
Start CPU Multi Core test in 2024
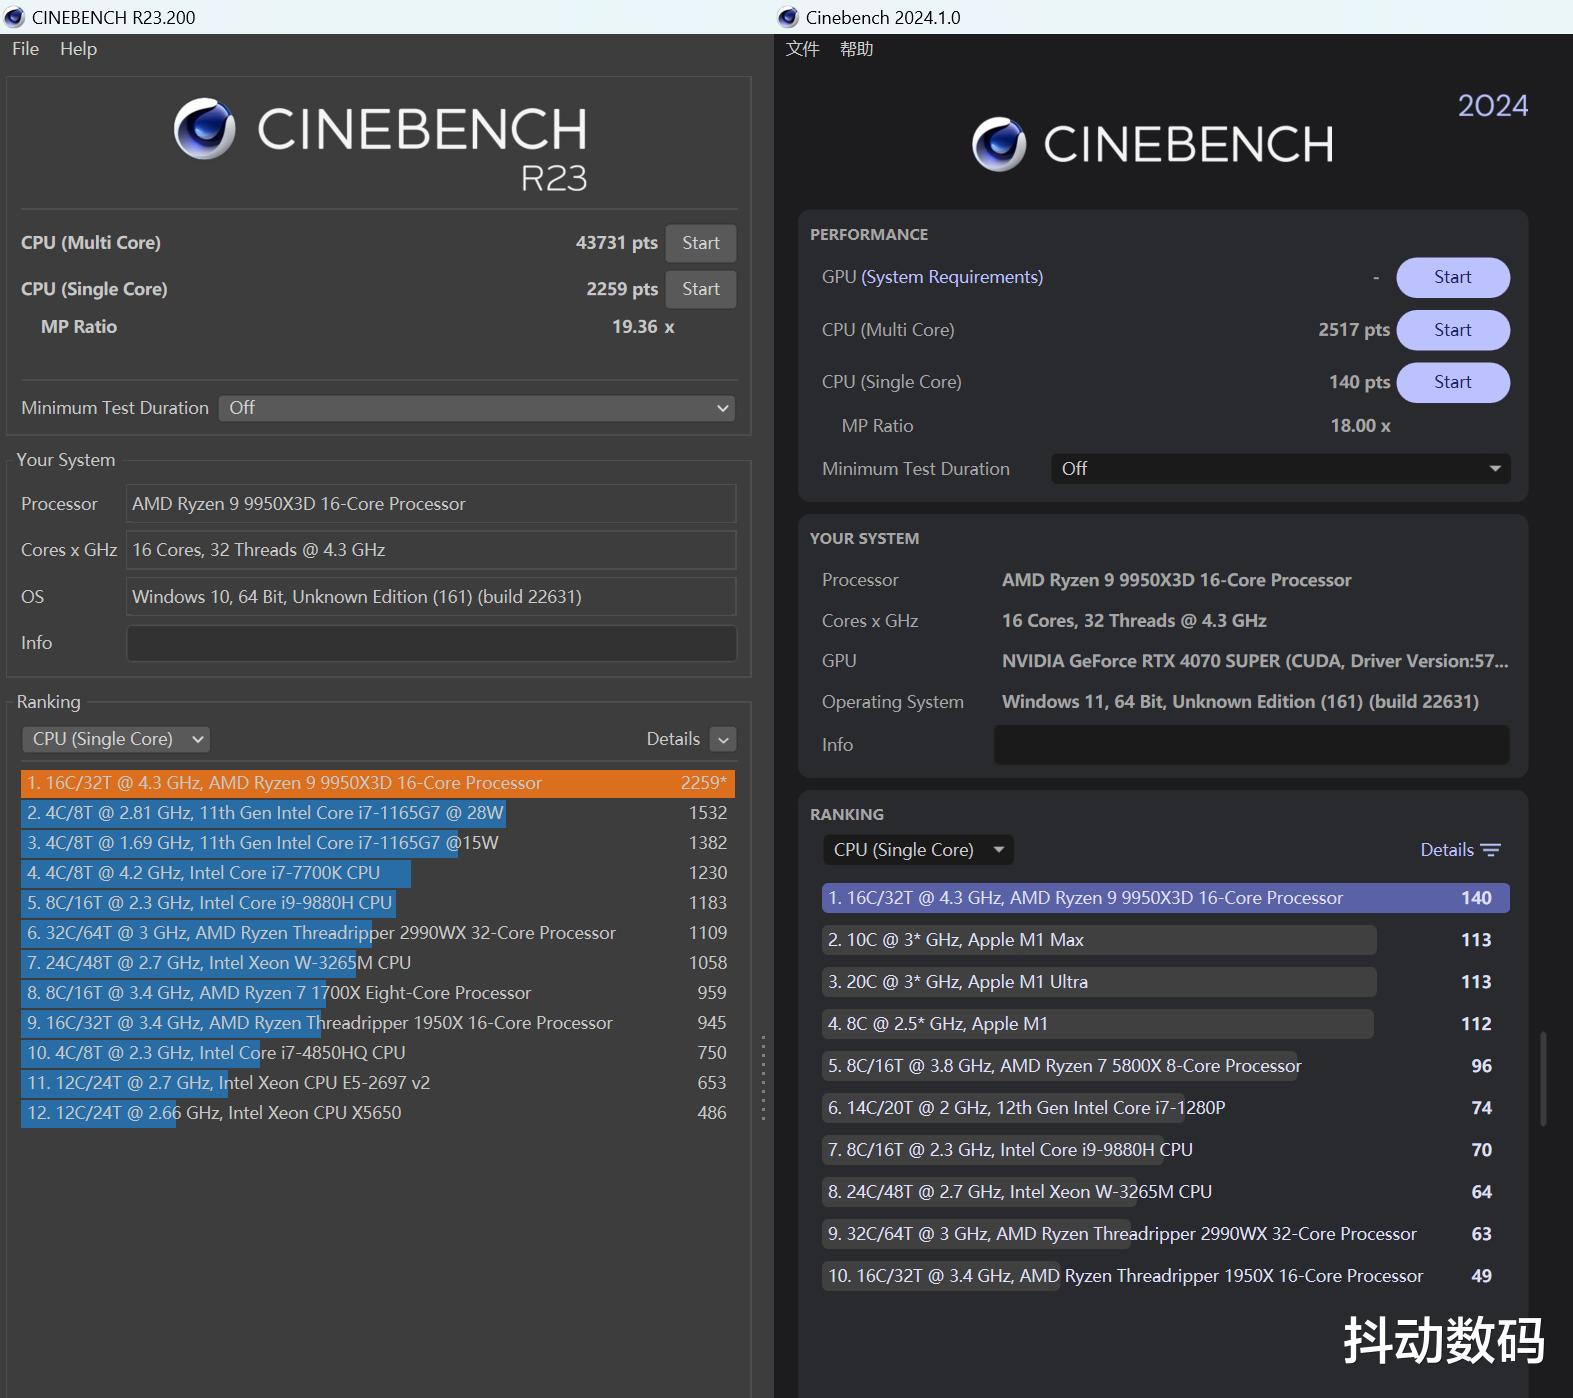(1453, 330)
